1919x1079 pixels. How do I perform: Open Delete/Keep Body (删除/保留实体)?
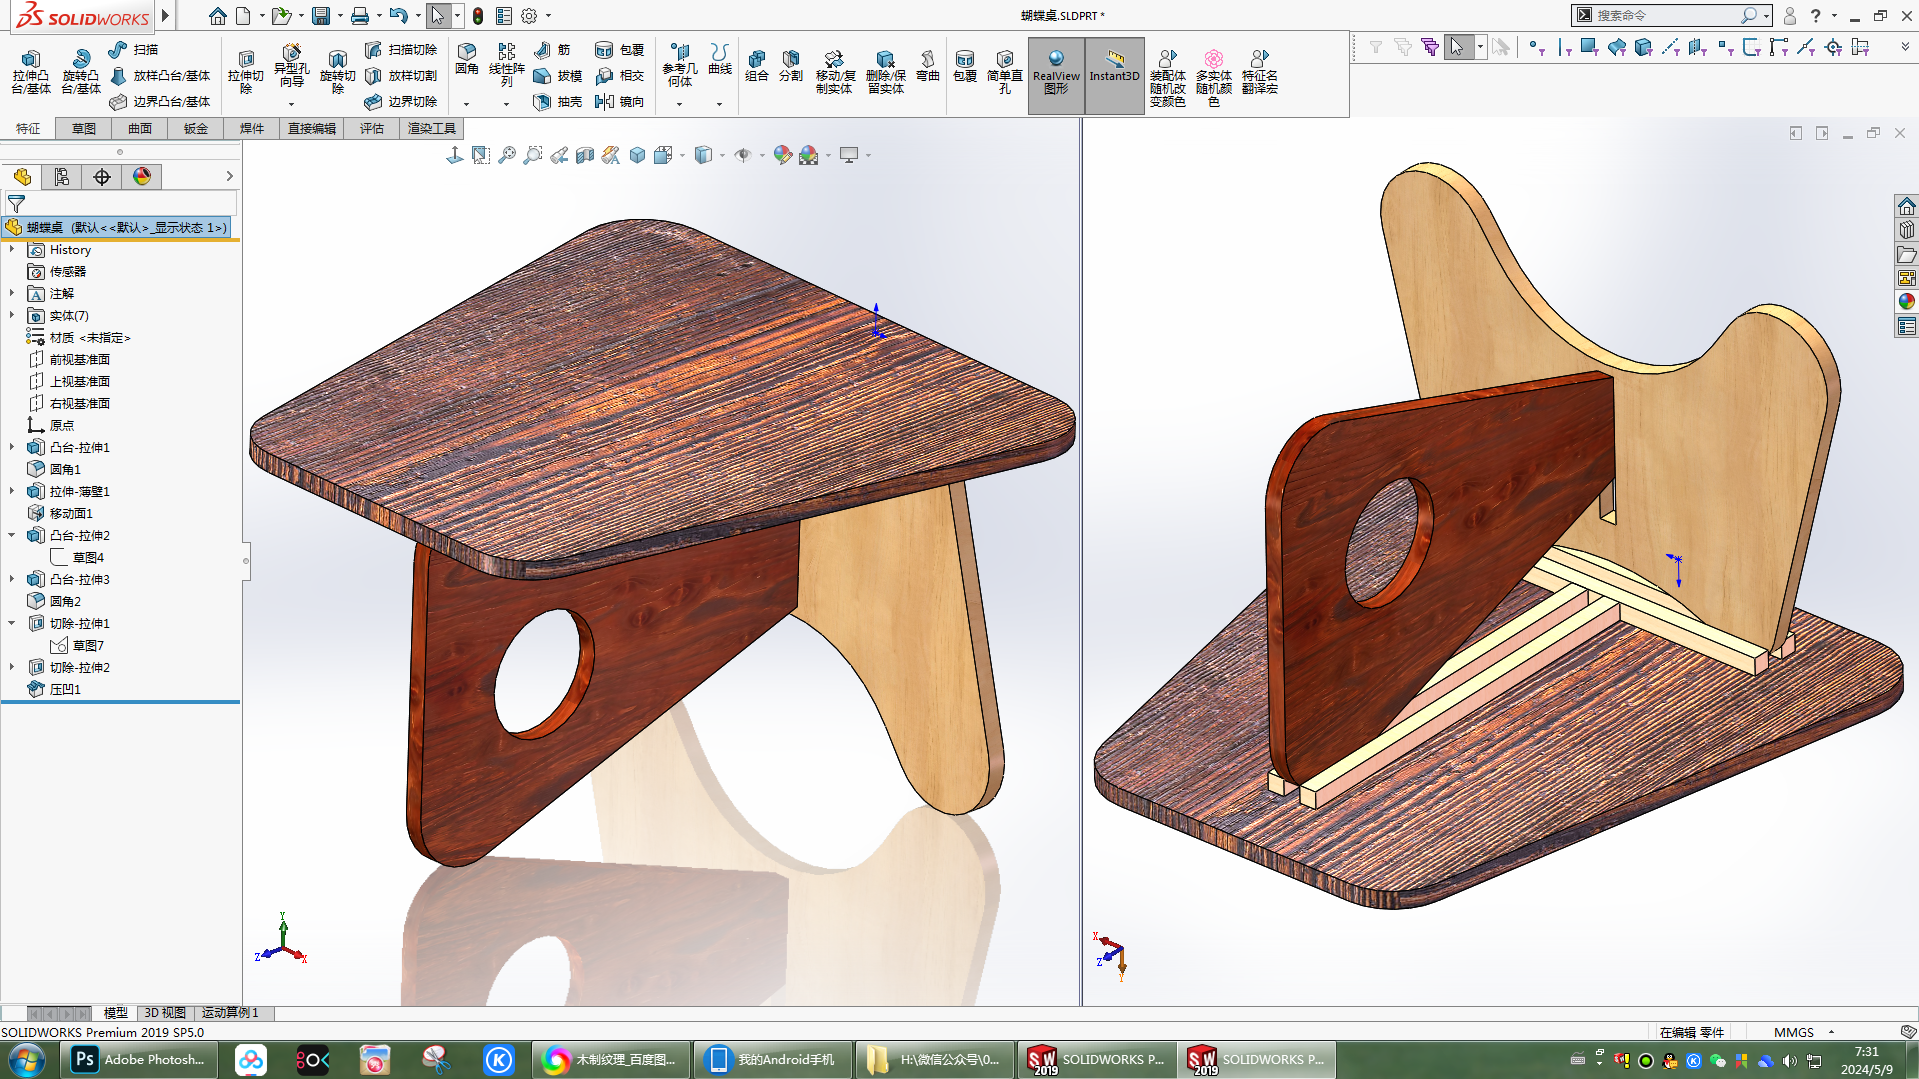885,71
